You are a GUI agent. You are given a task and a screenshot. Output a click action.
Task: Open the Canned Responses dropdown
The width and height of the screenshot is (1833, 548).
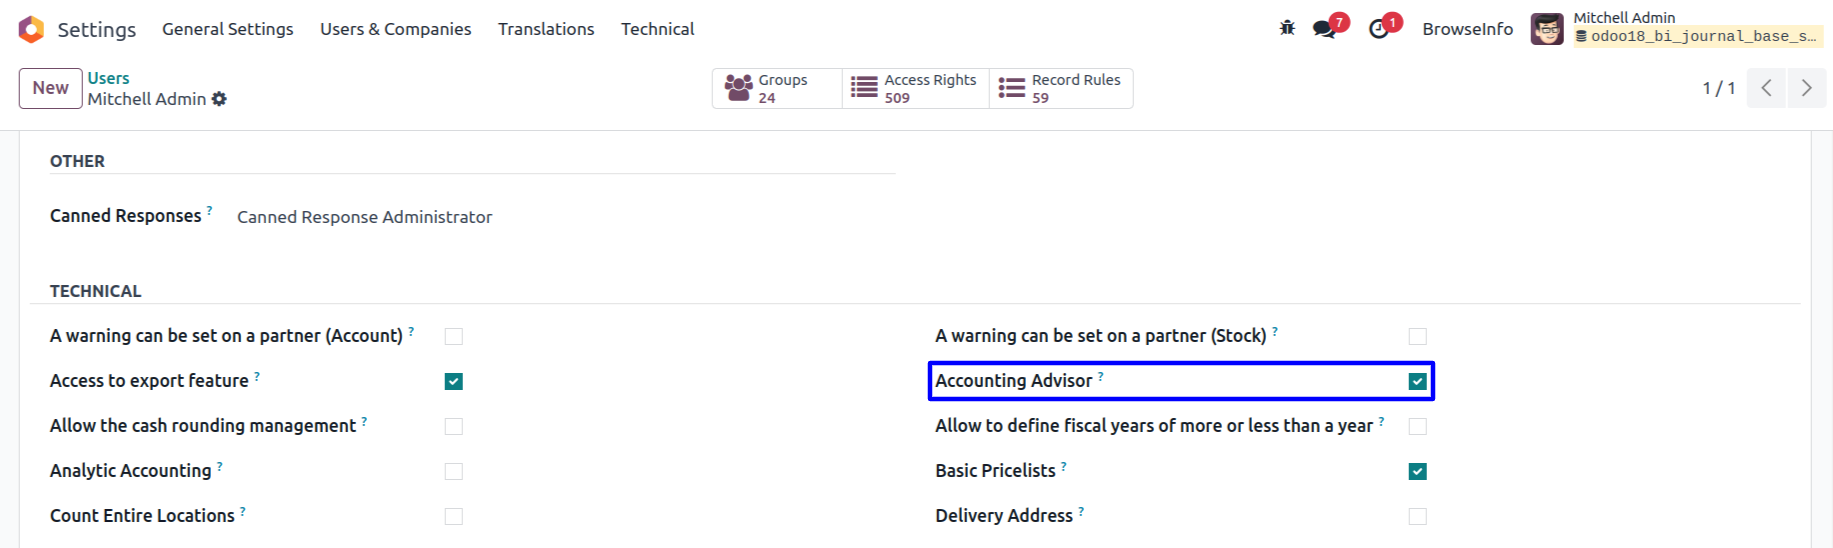coord(364,217)
